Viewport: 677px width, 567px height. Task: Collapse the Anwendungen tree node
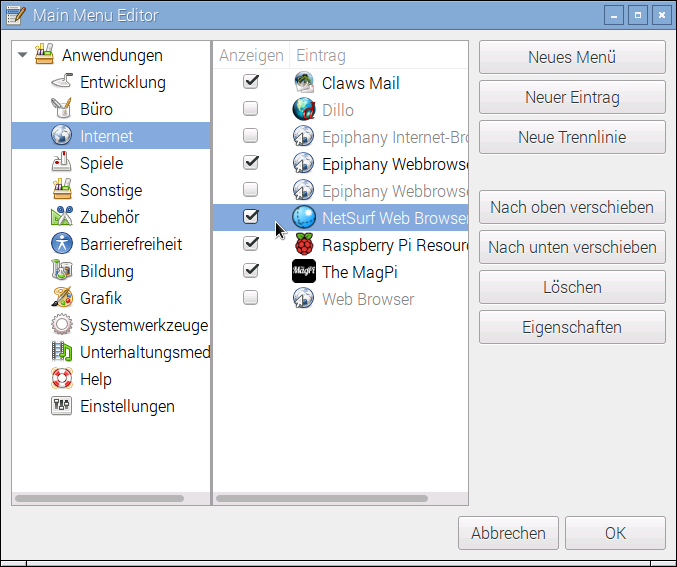tap(22, 56)
